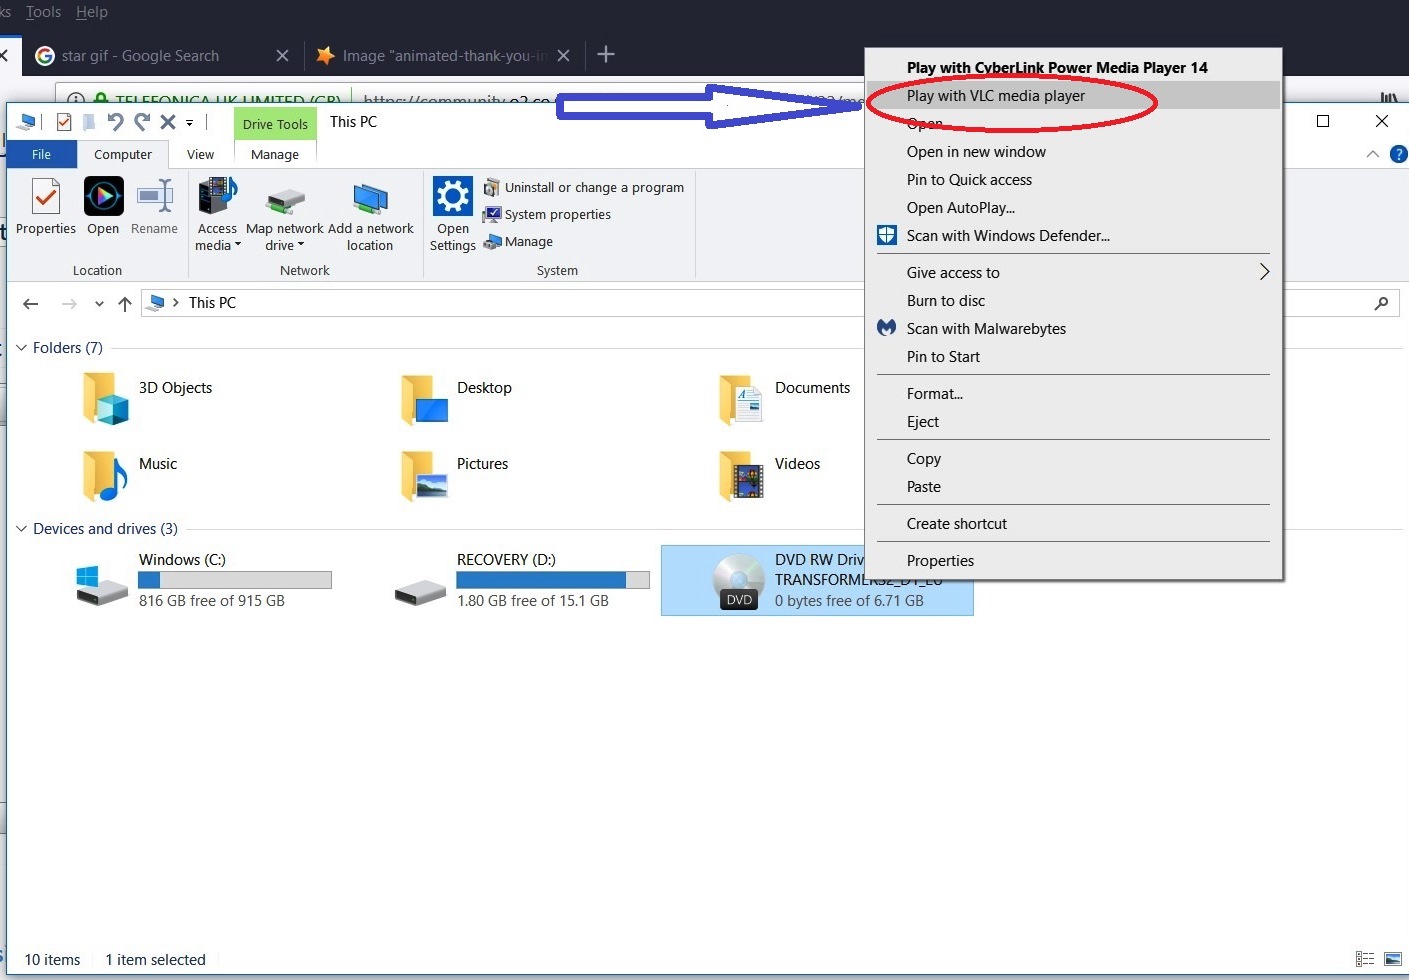Click the Open Settings gear icon

click(452, 197)
